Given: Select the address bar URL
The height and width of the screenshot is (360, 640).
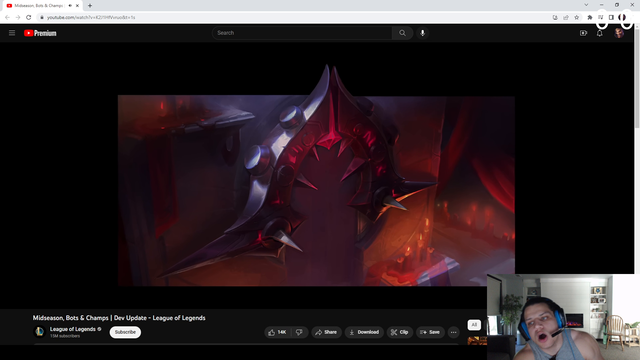Looking at the screenshot, I should (x=91, y=17).
